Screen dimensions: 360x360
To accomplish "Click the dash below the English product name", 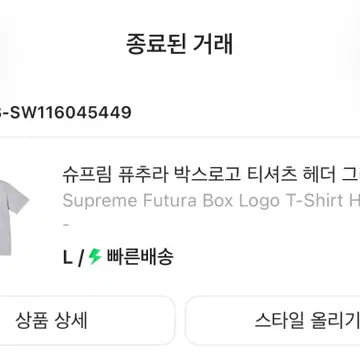I will pyautogui.click(x=66, y=225).
